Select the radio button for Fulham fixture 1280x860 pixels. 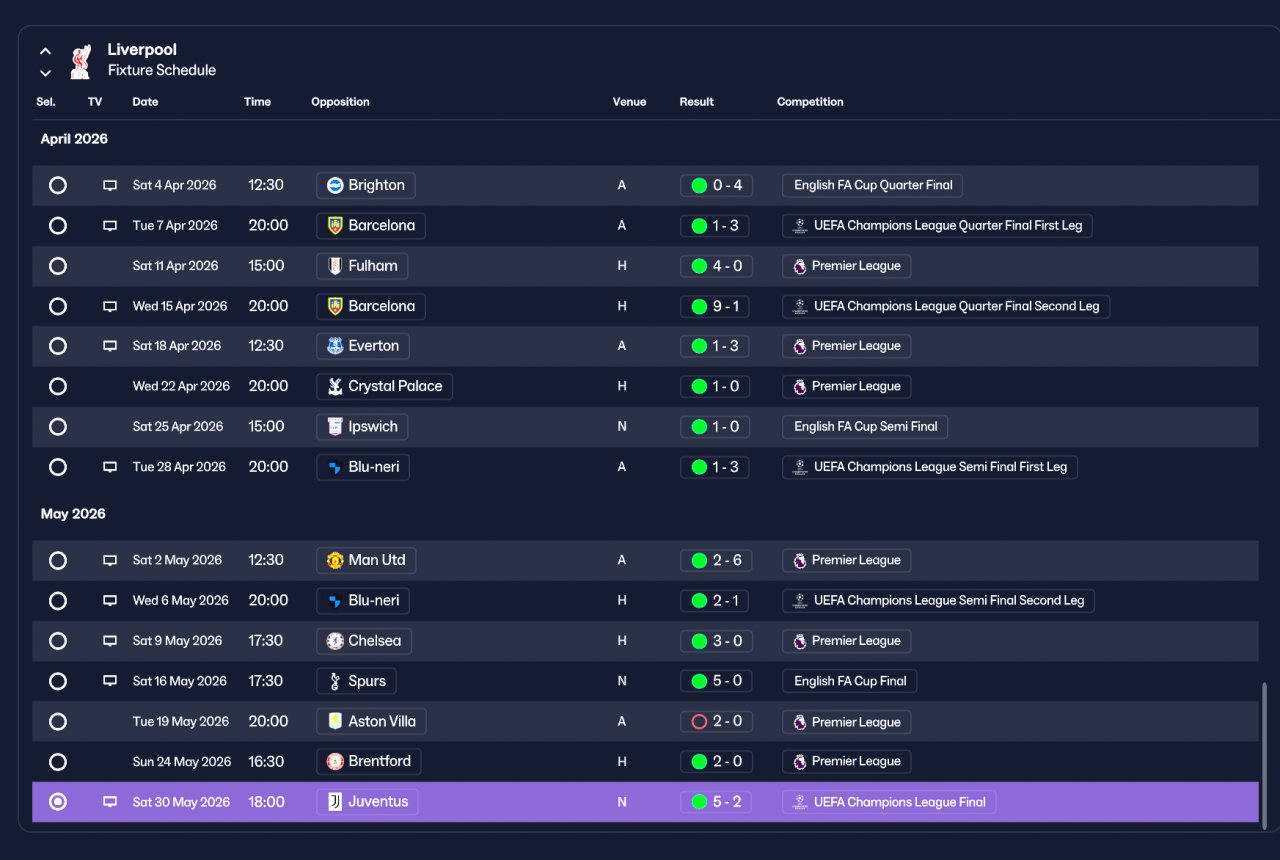(58, 266)
